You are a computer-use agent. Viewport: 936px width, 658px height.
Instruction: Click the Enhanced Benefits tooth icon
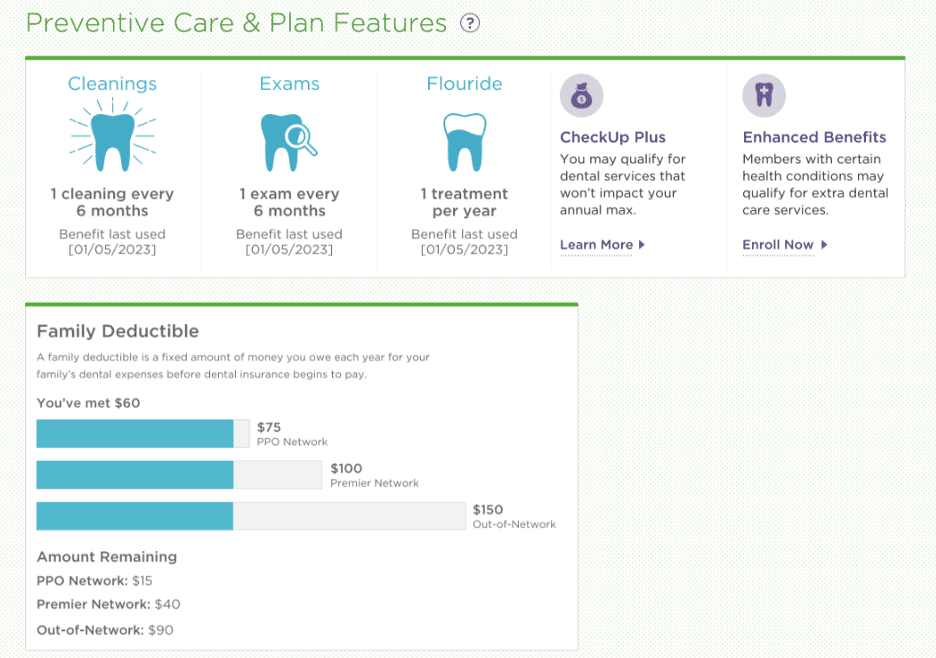point(764,96)
